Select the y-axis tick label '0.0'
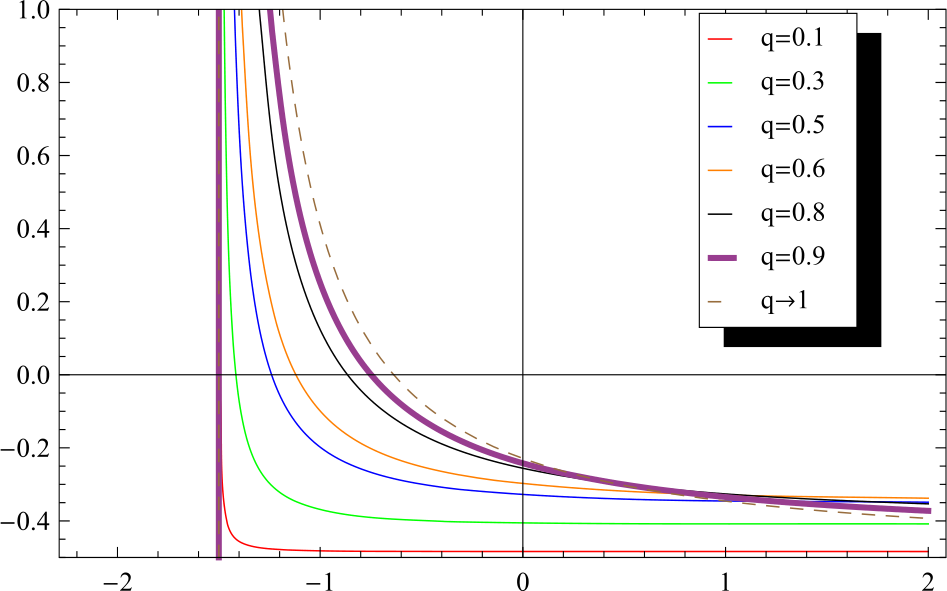The width and height of the screenshot is (947, 591). click(x=33, y=375)
